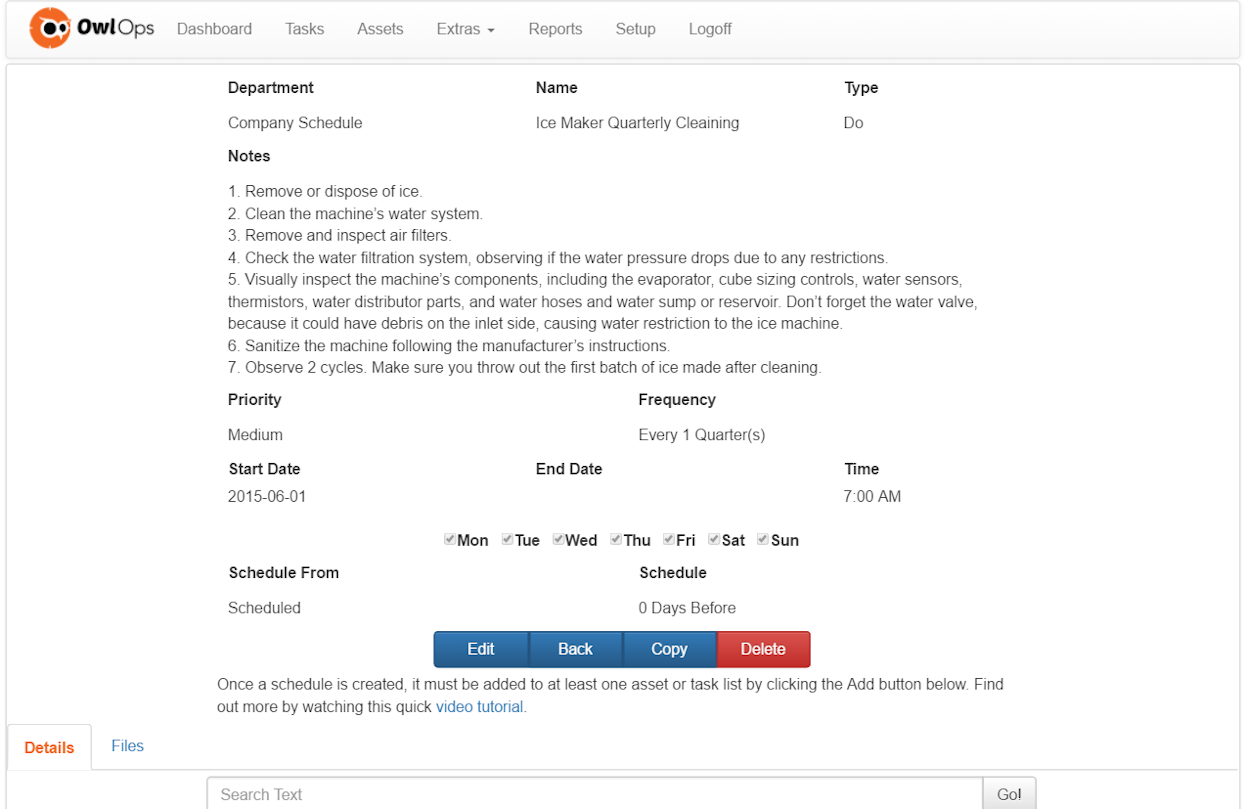
Task: Navigate to the Dashboard
Action: (214, 29)
